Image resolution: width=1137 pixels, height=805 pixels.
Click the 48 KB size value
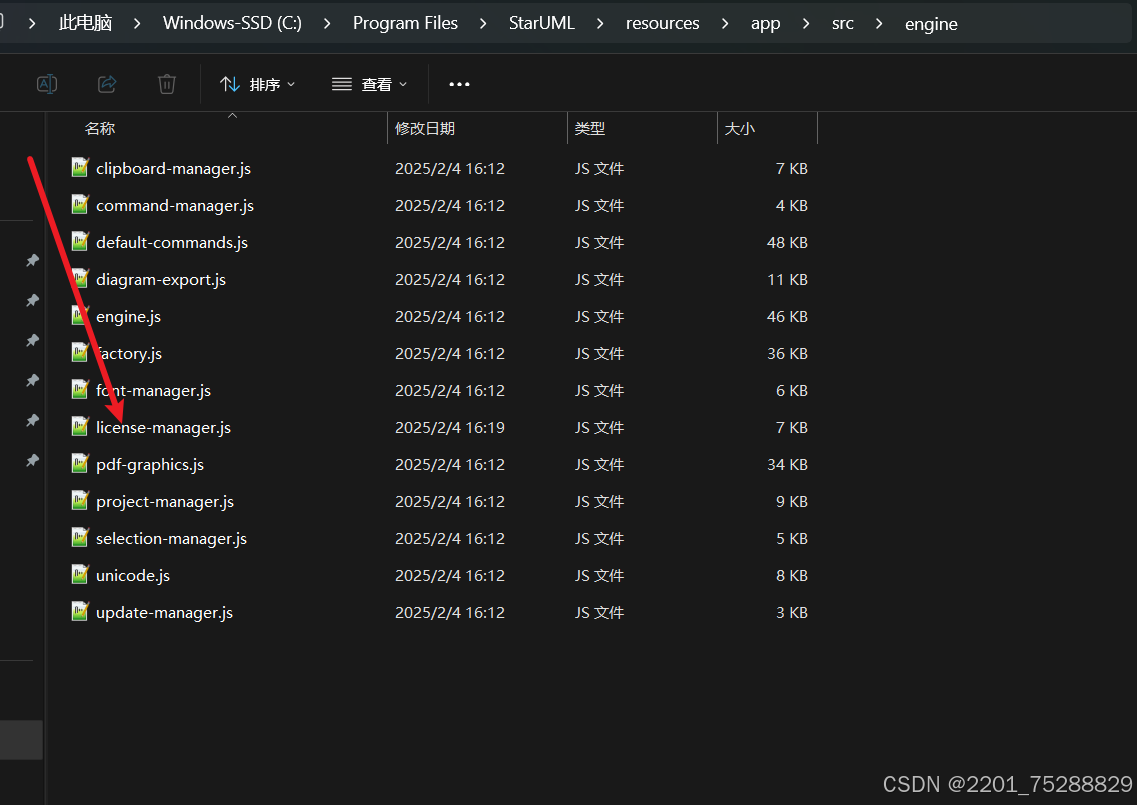coord(787,242)
